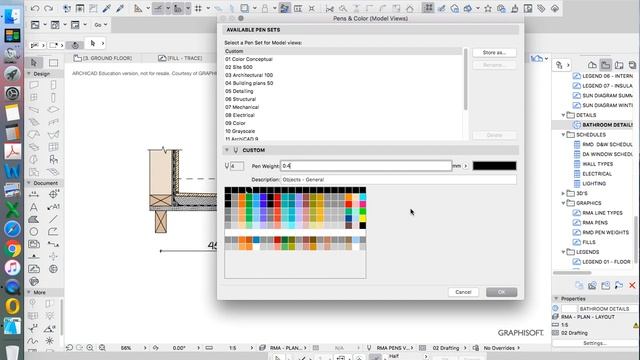
Task: Select the Text tool (letter A)
Action: 34,207
